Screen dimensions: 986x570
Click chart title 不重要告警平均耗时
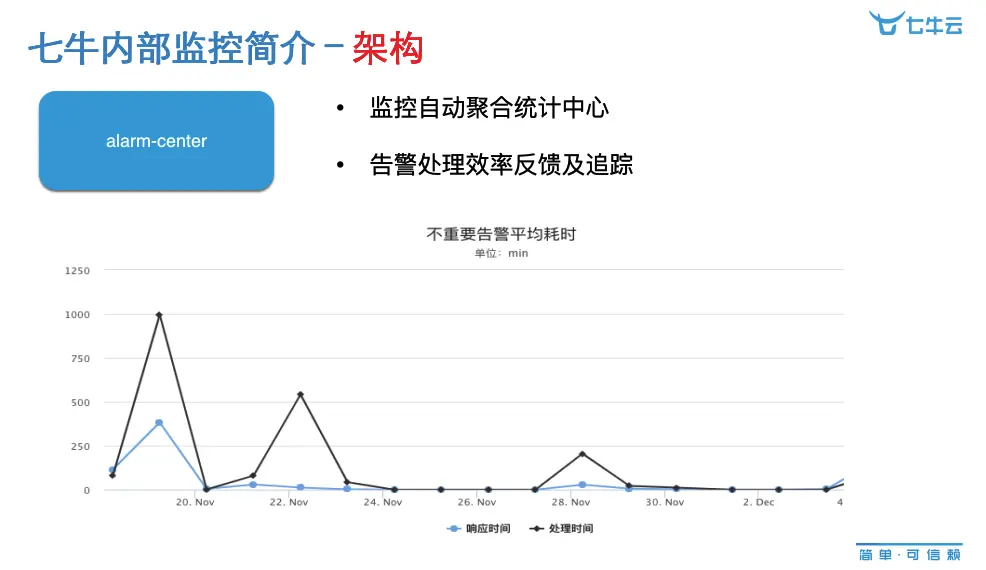coord(501,234)
